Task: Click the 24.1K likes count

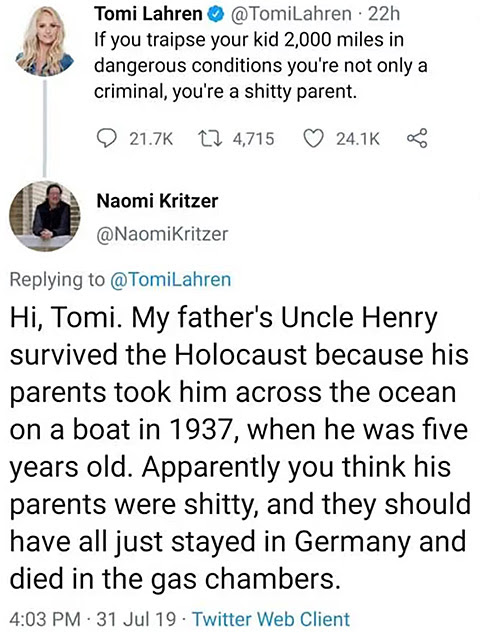Action: point(358,139)
